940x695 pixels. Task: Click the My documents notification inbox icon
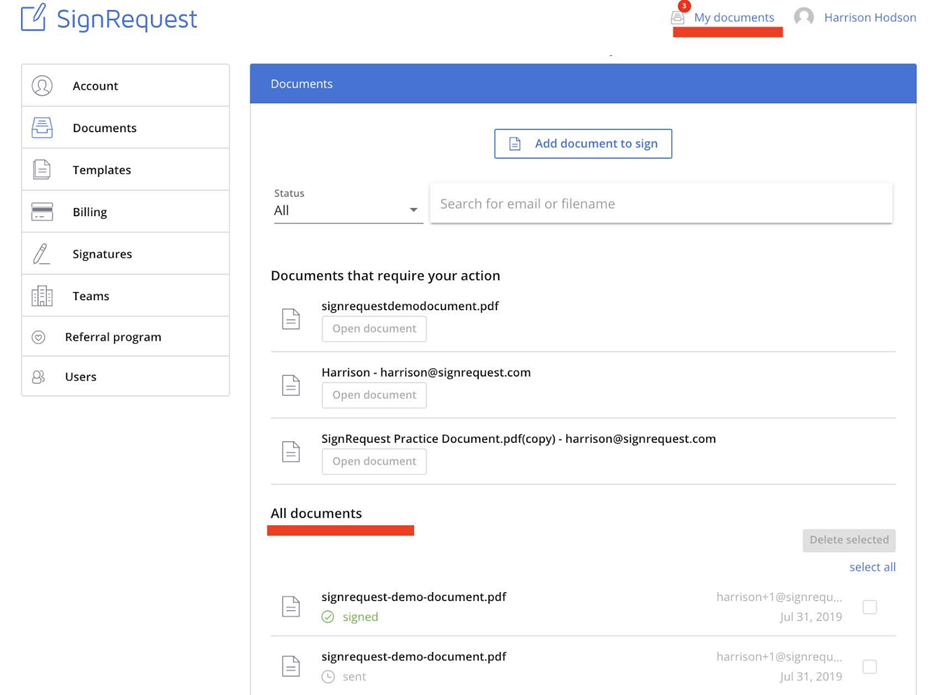pos(678,17)
